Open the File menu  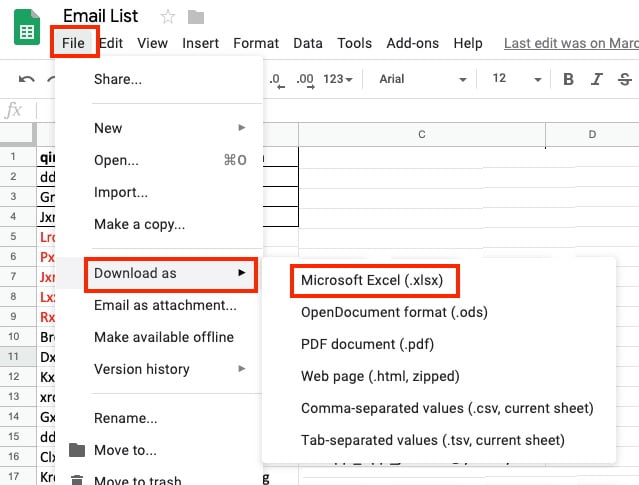(x=74, y=43)
